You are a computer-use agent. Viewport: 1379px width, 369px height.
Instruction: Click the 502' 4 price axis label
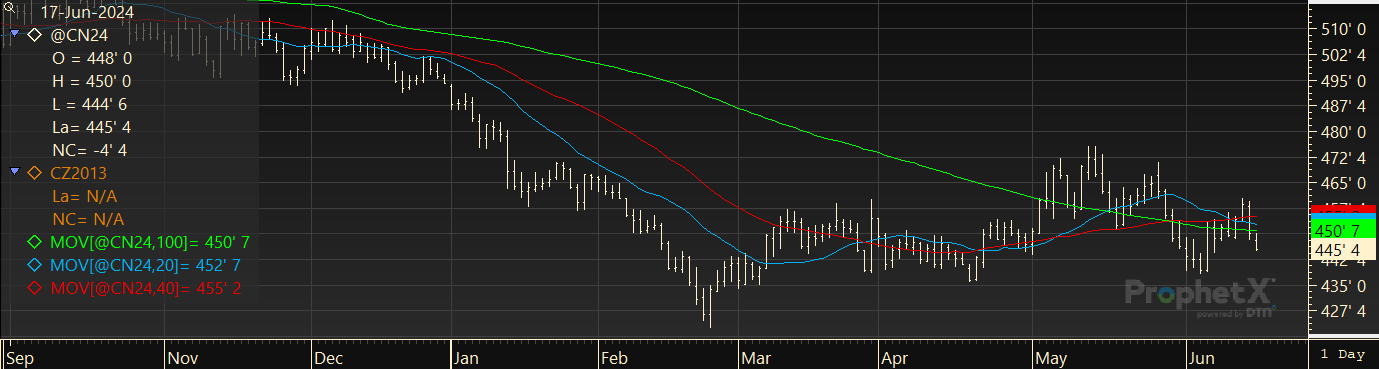tap(1342, 55)
